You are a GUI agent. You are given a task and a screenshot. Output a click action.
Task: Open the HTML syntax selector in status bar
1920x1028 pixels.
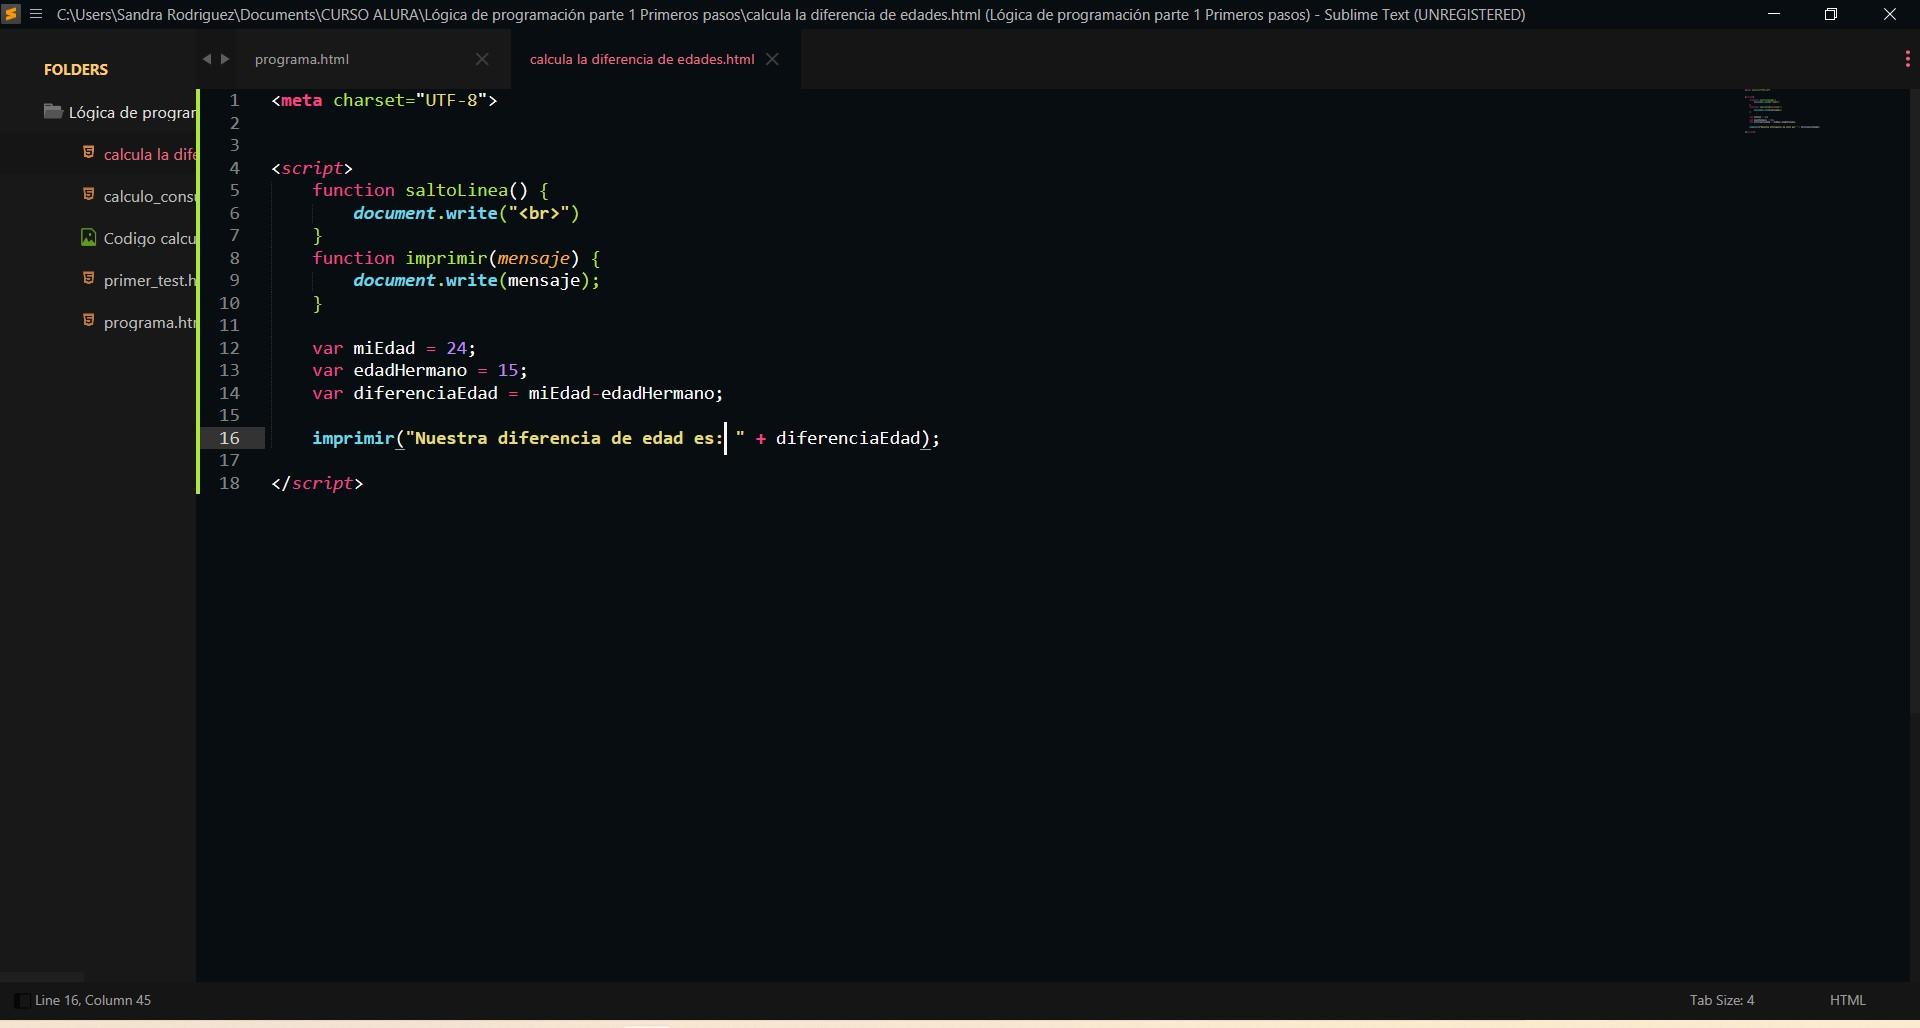[x=1848, y=1000]
